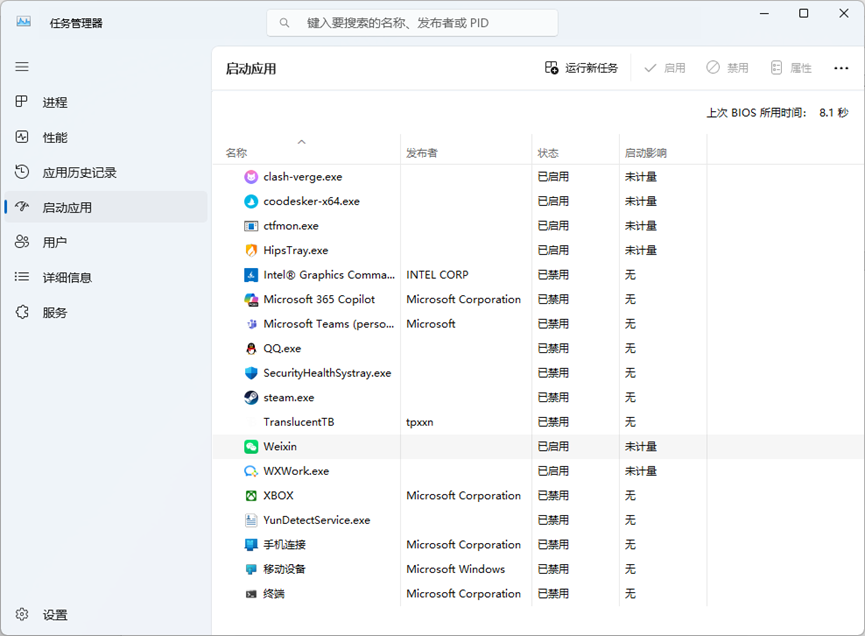Click publisher INTEL CORP cell

(437, 275)
